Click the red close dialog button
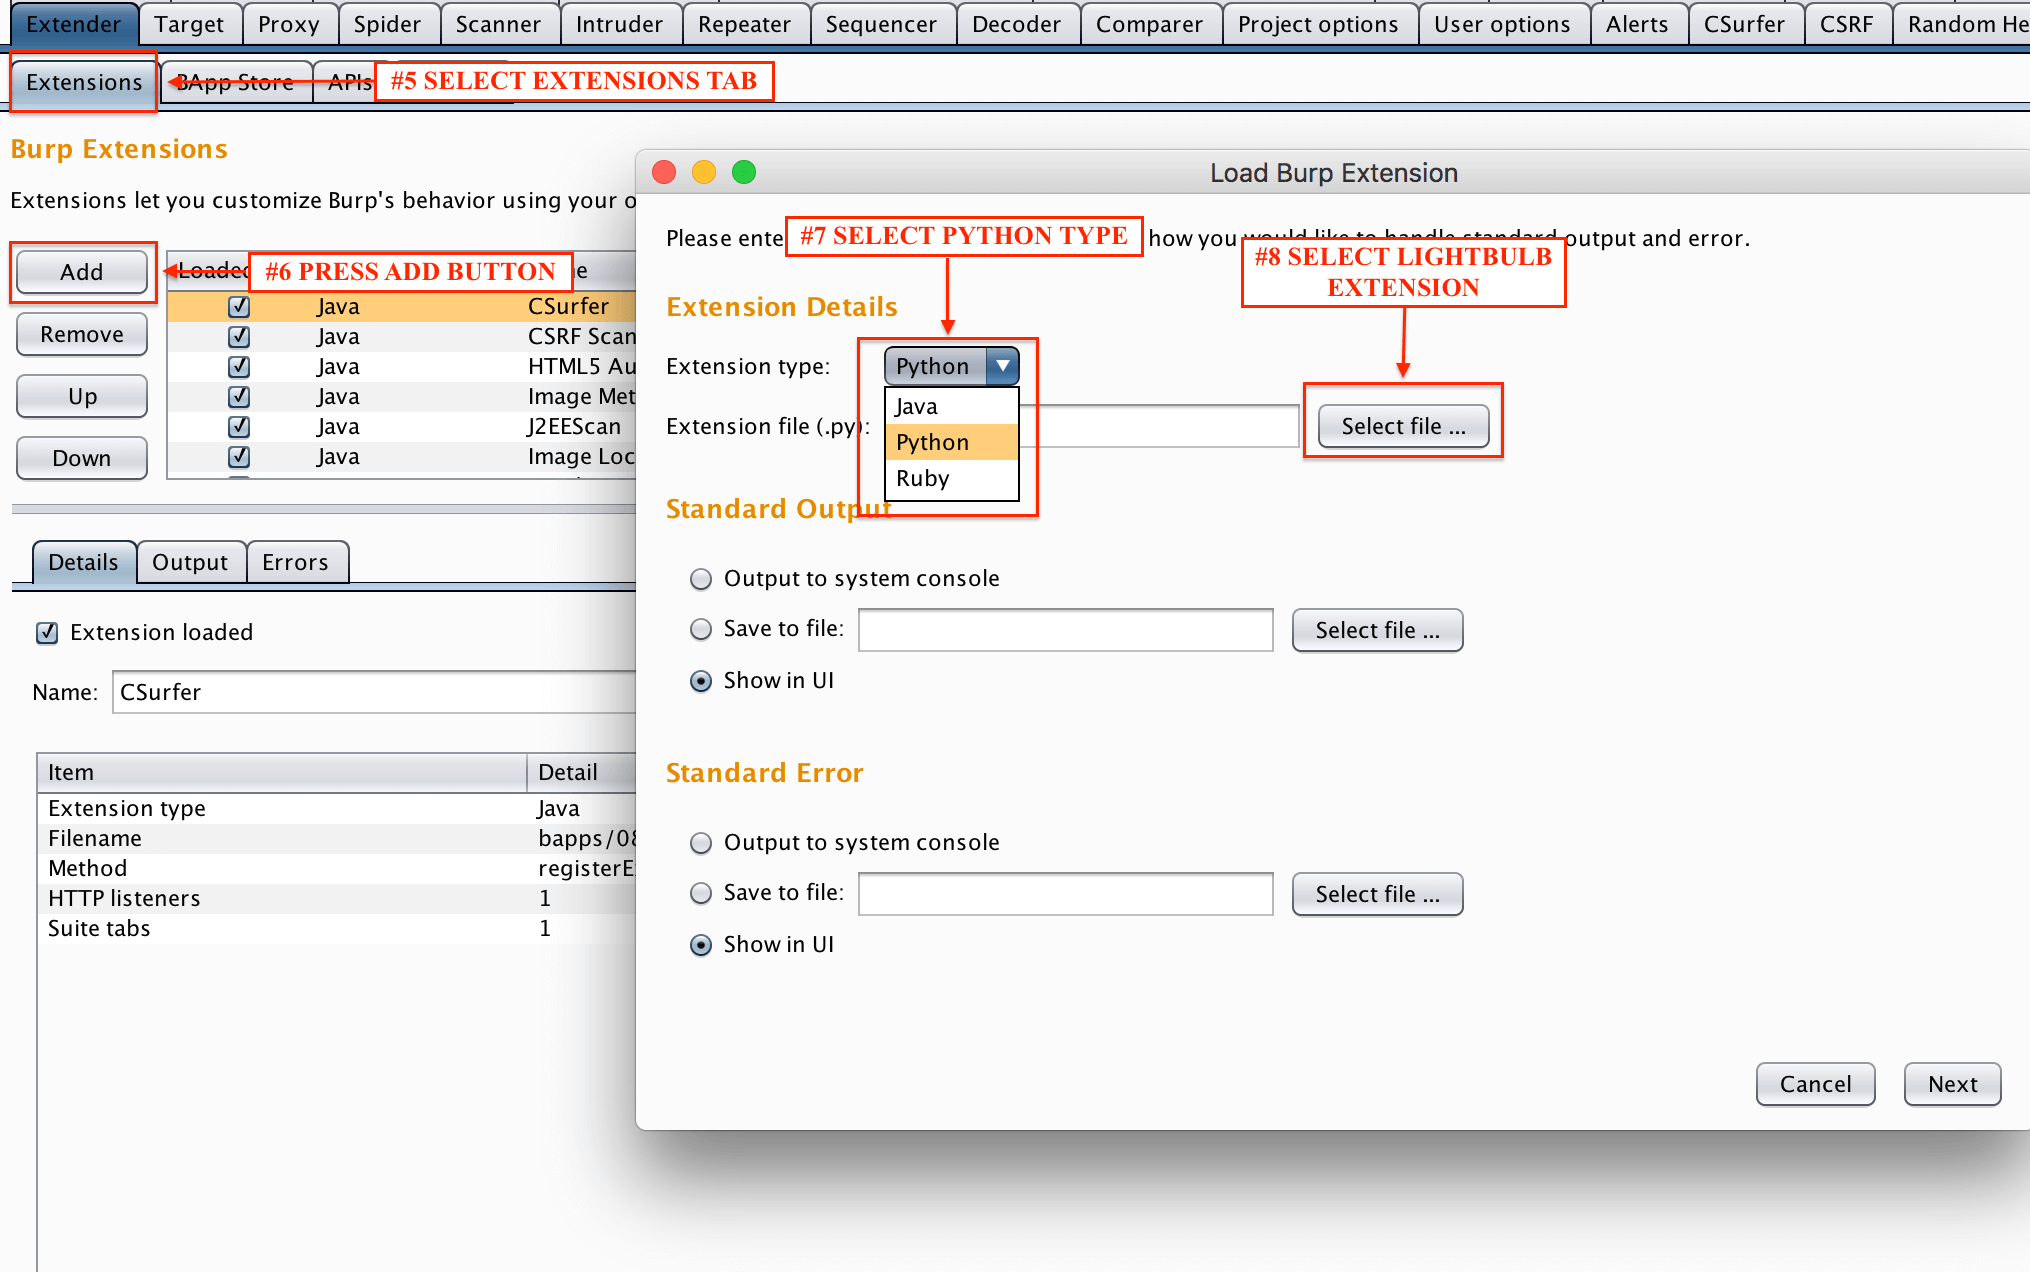2030x1272 pixels. (664, 172)
